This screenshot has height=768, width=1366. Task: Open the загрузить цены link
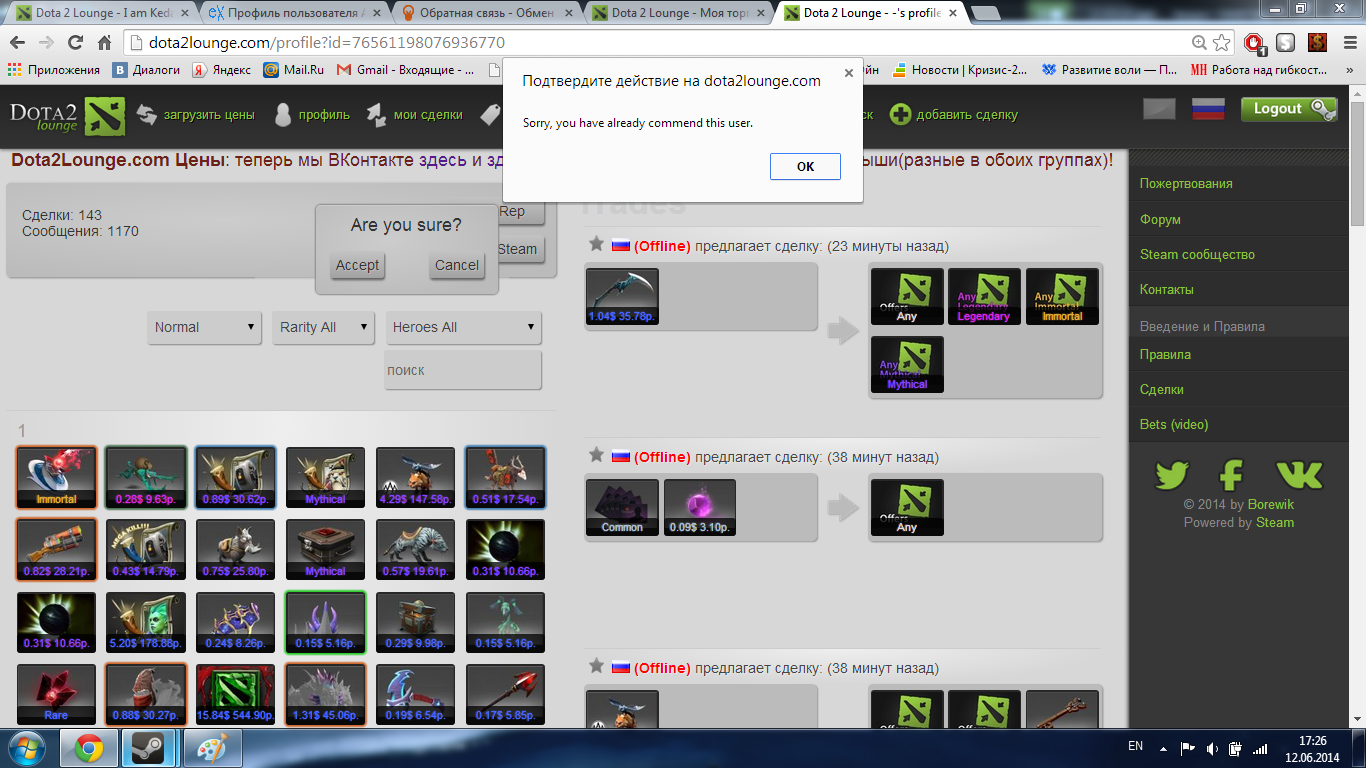(x=210, y=115)
